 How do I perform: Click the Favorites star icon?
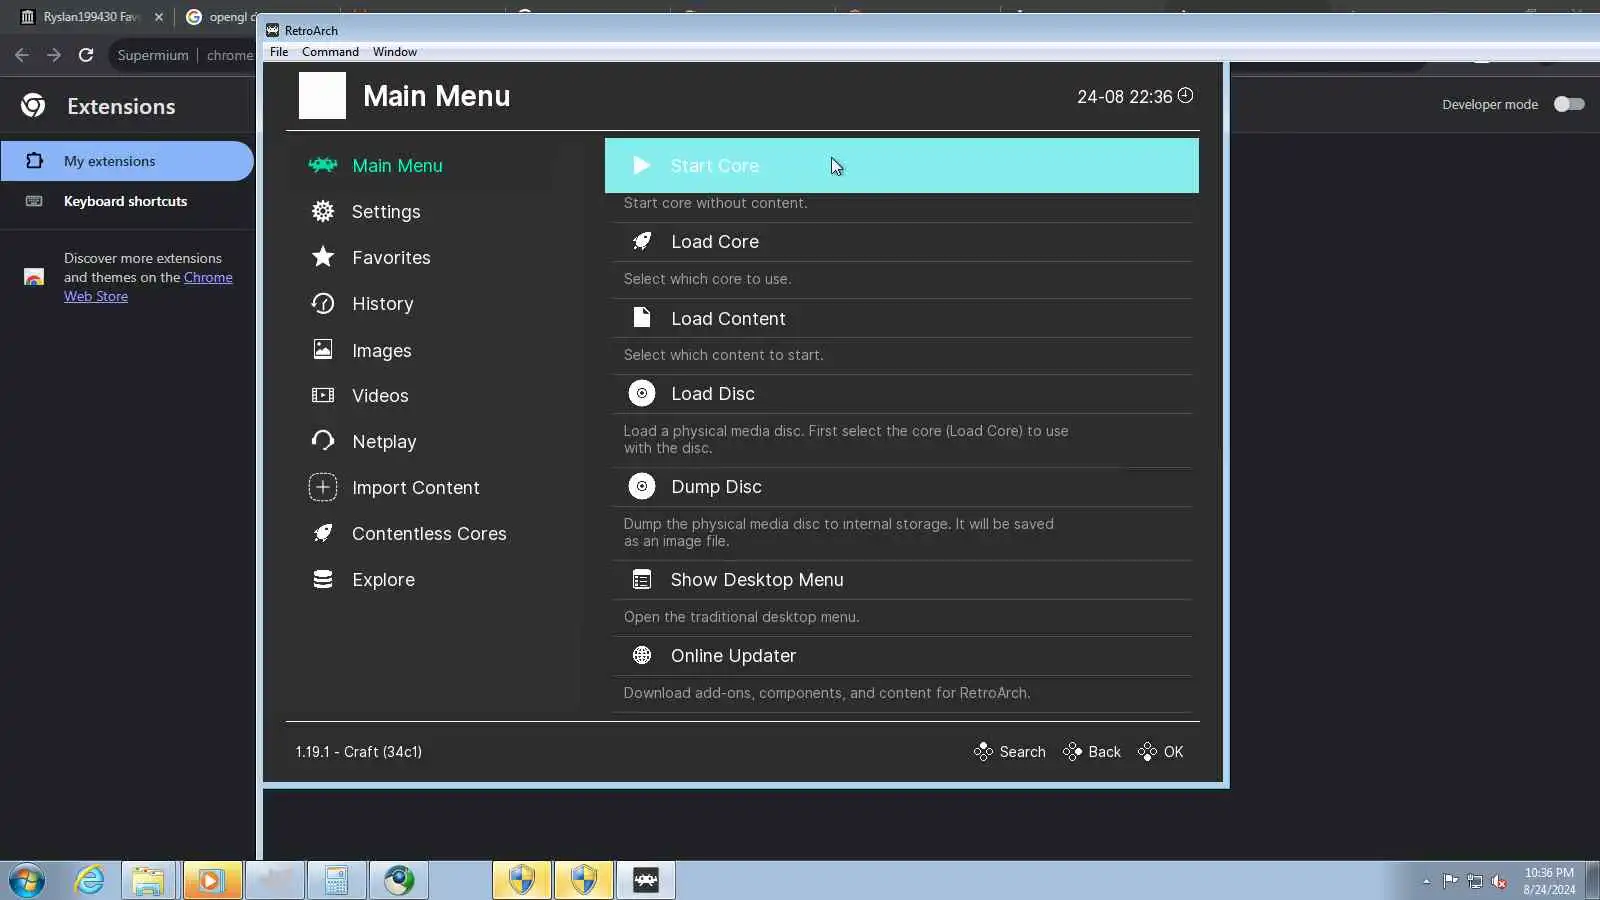coord(323,257)
